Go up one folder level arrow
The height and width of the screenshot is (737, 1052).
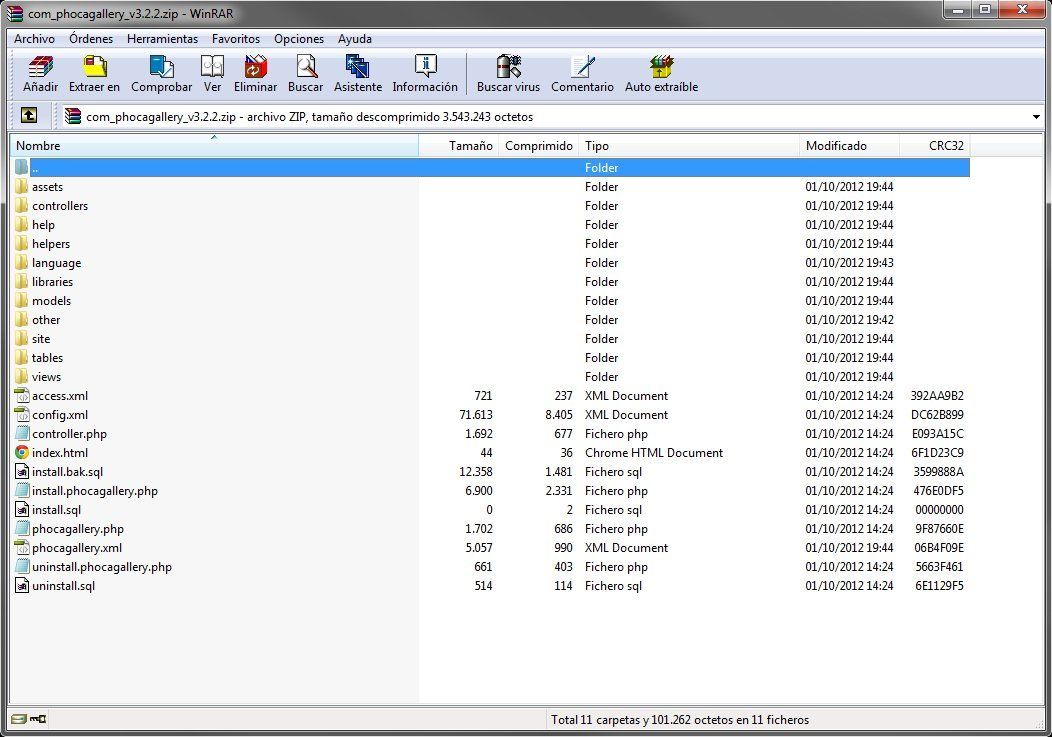(x=29, y=115)
